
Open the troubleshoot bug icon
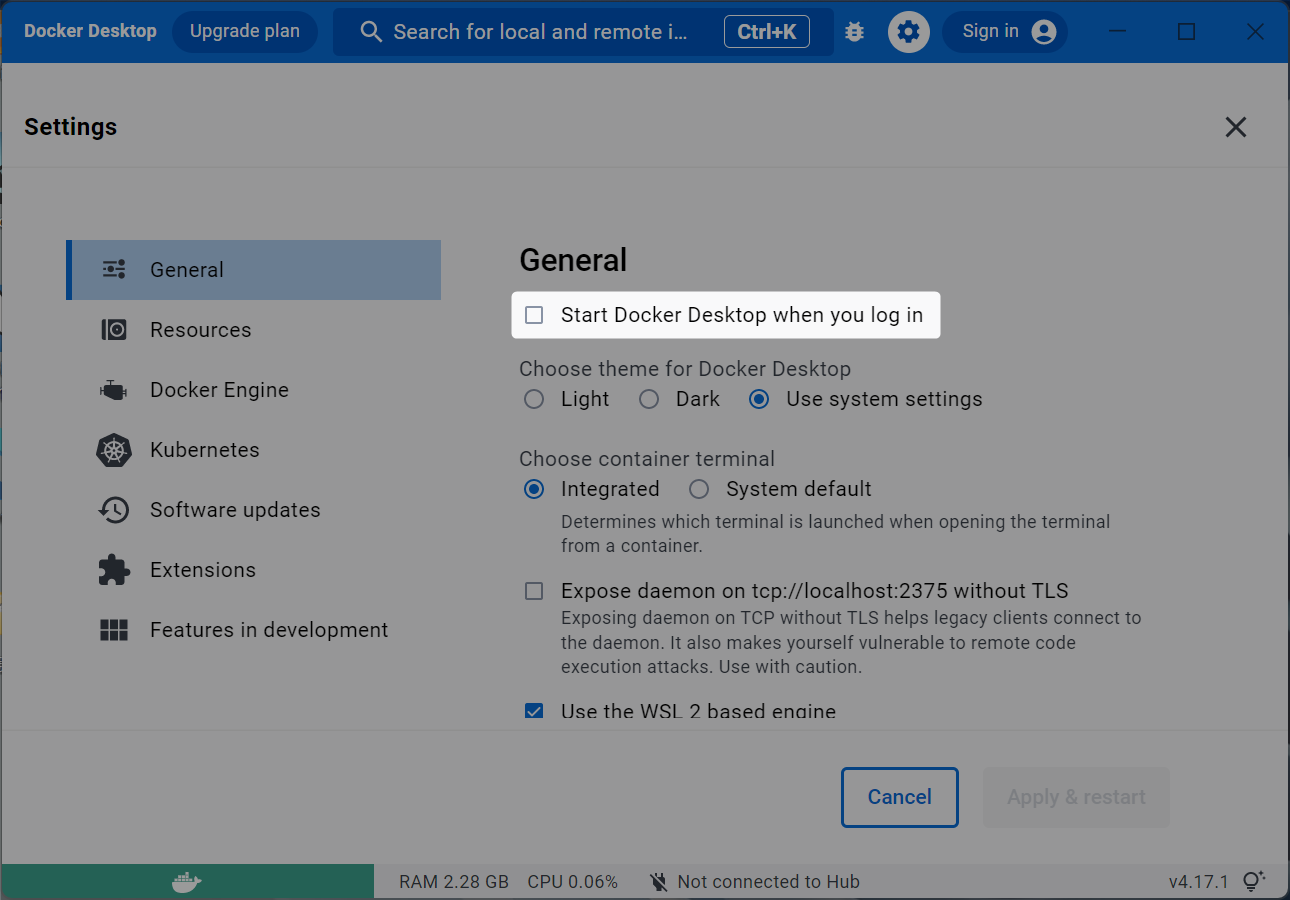[854, 32]
